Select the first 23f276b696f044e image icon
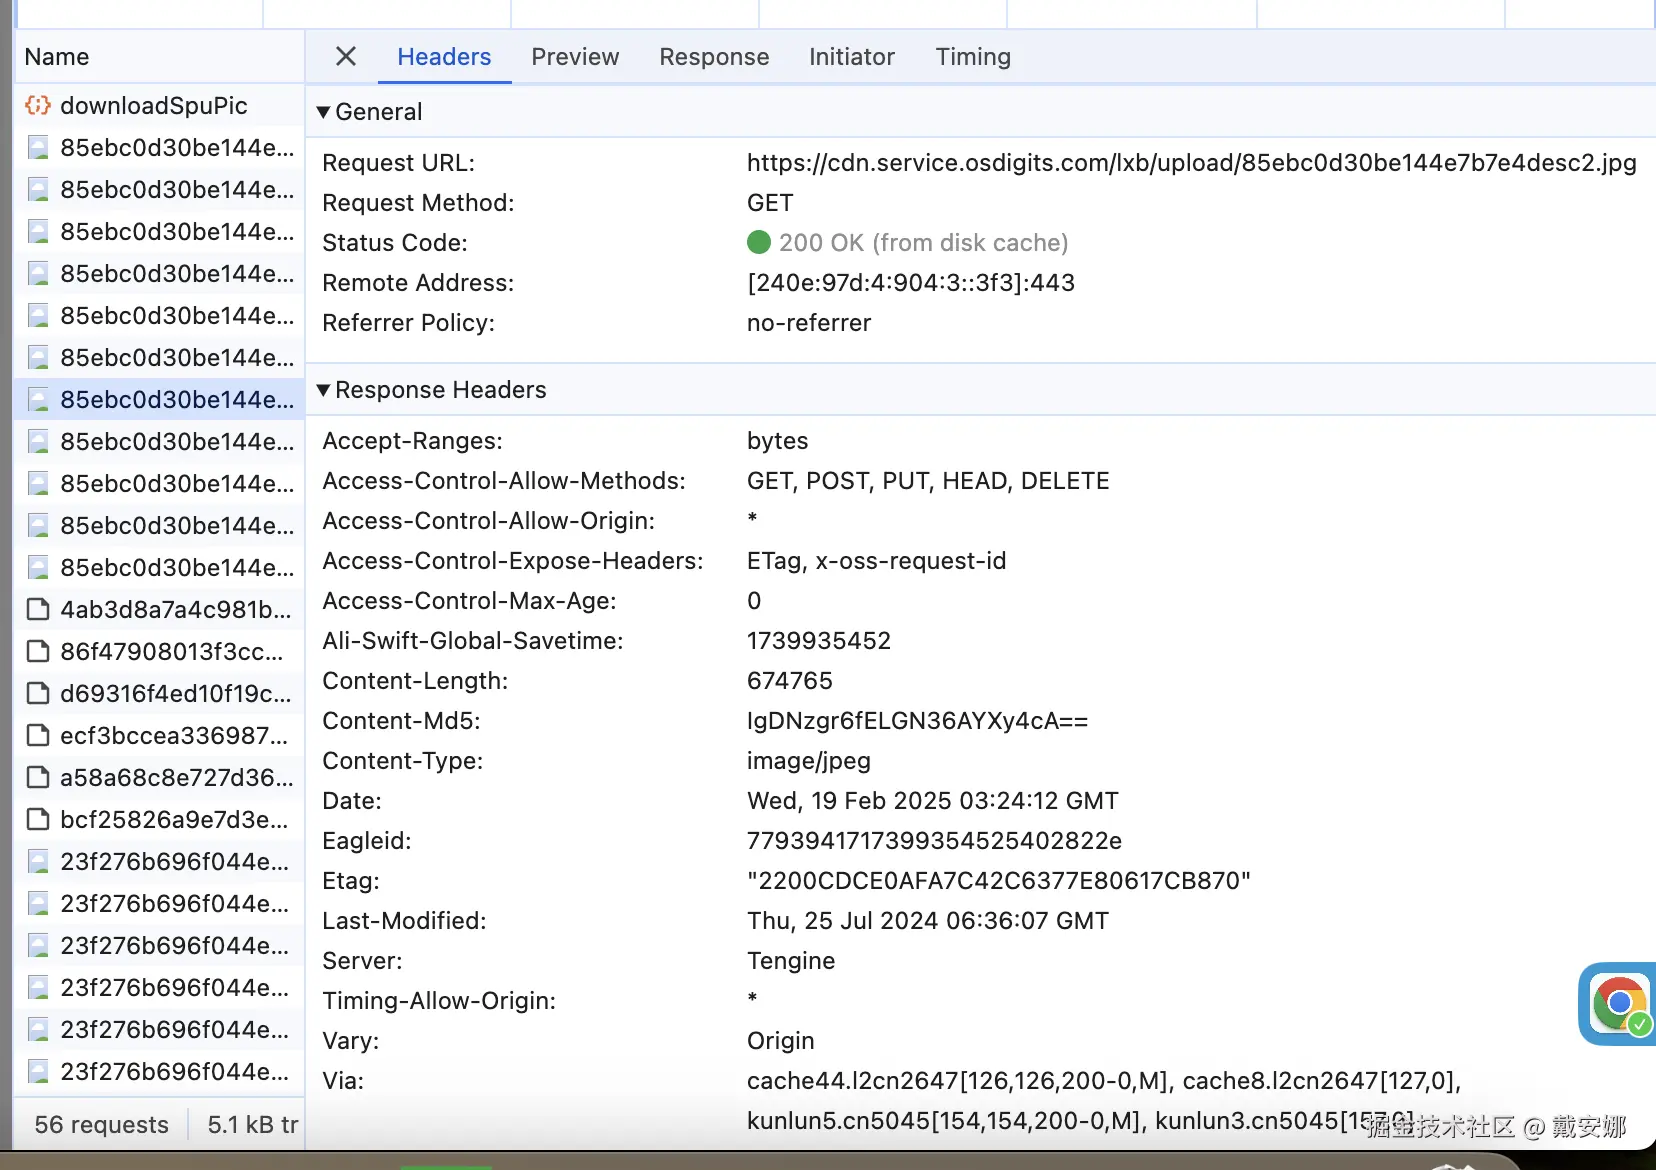1656x1170 pixels. click(38, 861)
